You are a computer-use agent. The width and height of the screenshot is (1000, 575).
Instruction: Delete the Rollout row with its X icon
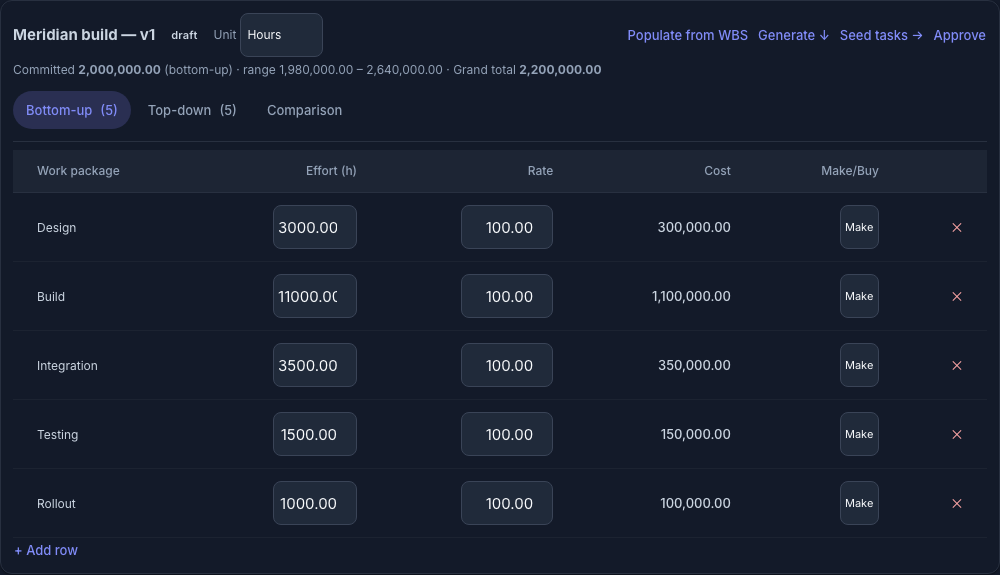(957, 504)
